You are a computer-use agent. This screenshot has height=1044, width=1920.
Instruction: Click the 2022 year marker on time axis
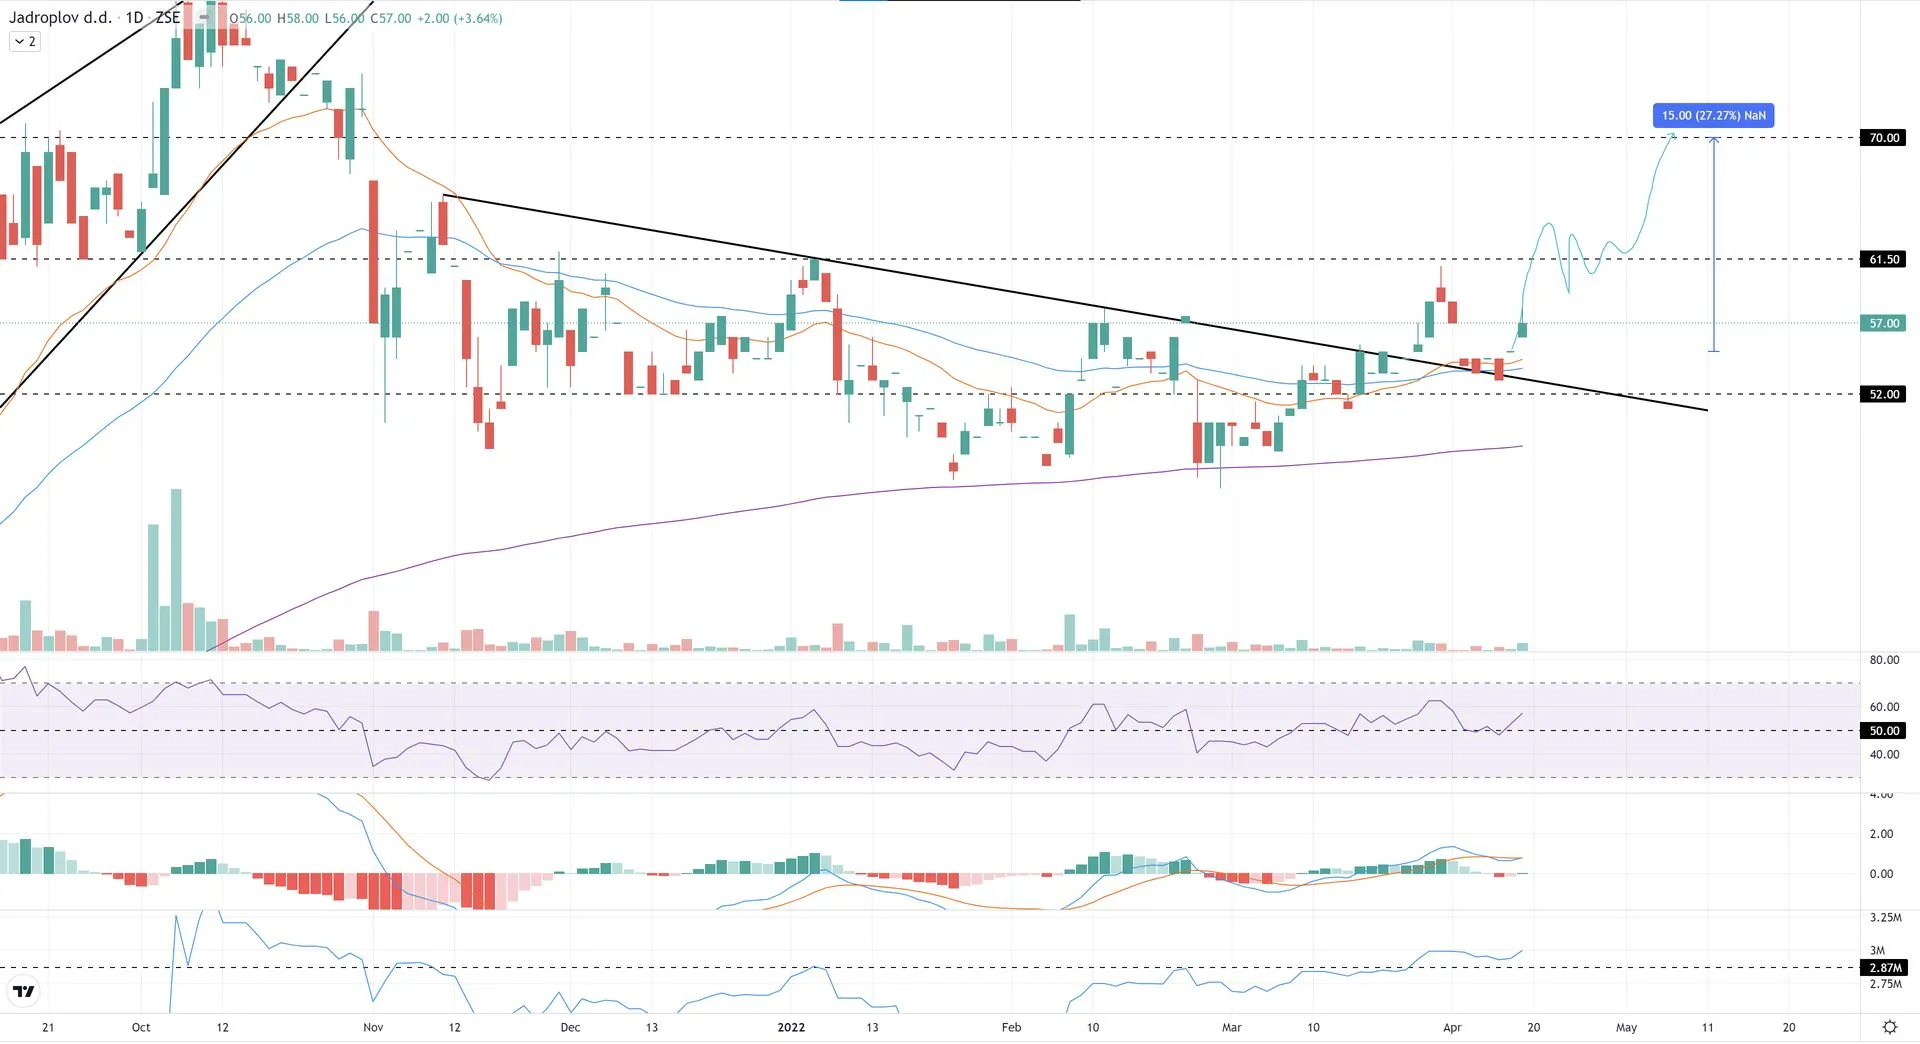tap(791, 1027)
